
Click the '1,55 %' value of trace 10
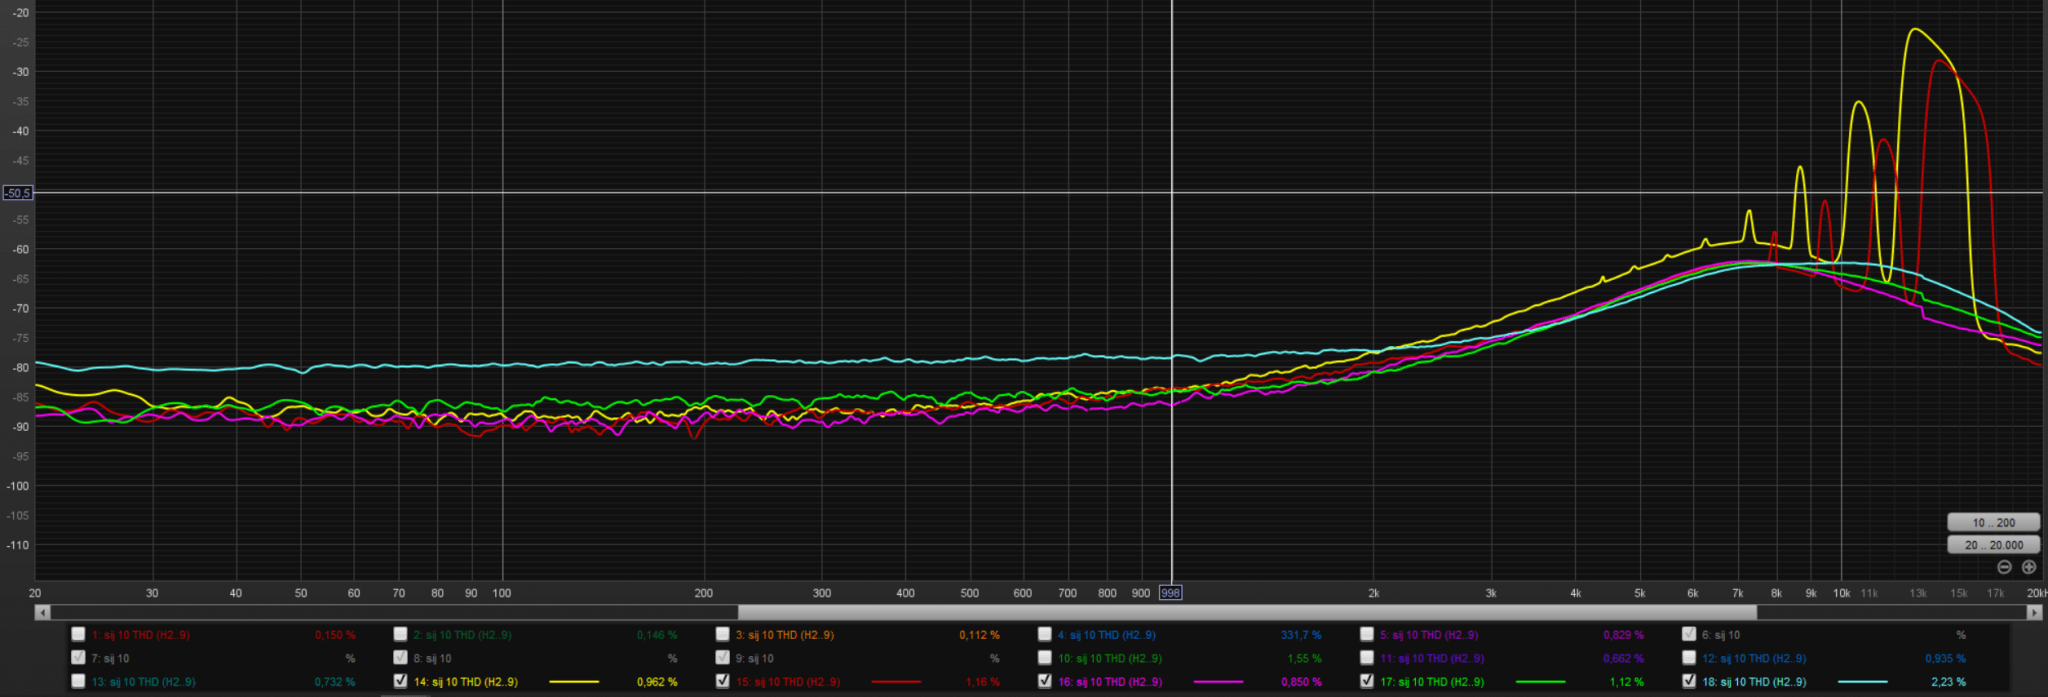point(1305,659)
